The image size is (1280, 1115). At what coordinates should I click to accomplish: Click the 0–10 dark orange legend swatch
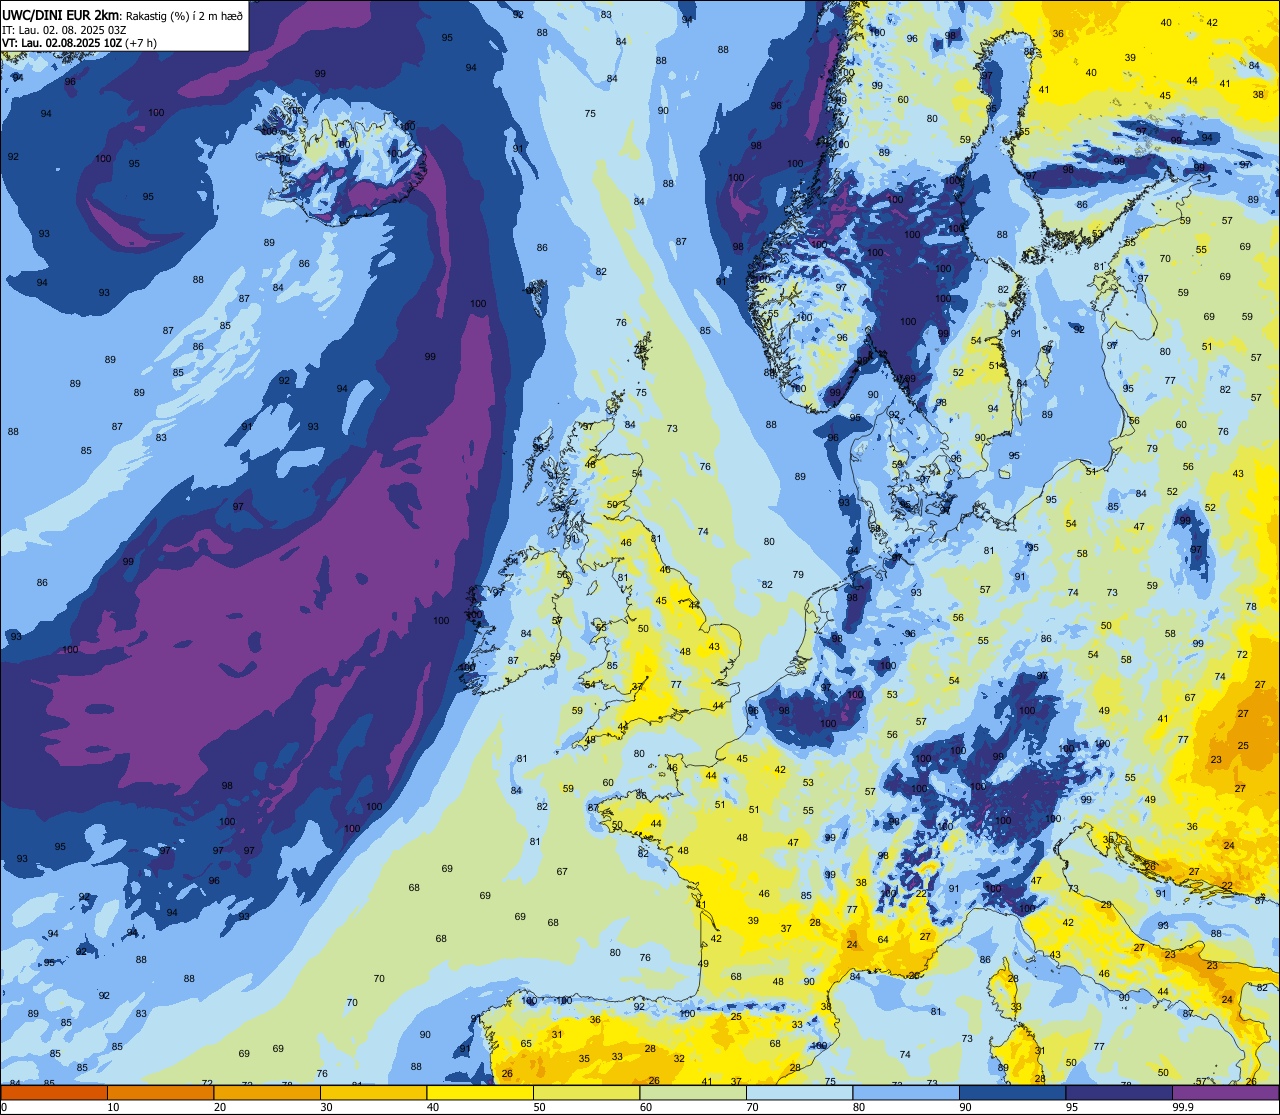(54, 1093)
